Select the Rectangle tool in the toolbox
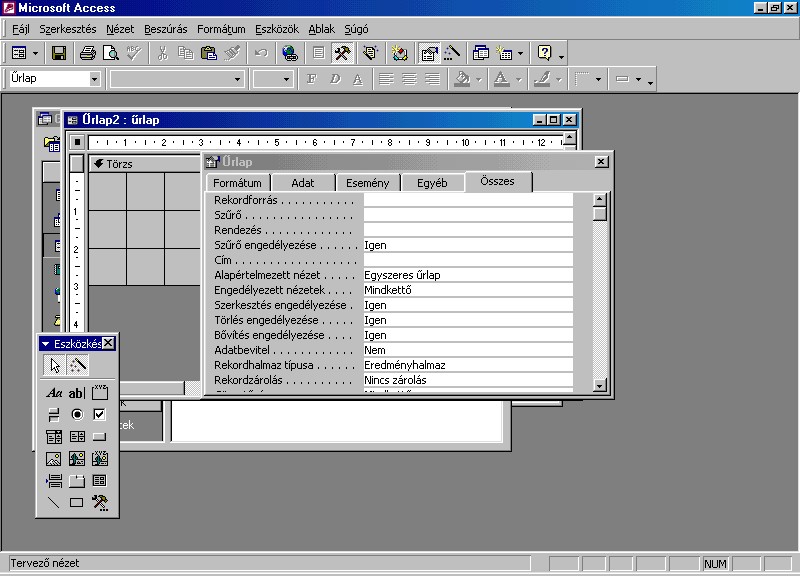Viewport: 800px width, 576px height. pyautogui.click(x=77, y=503)
